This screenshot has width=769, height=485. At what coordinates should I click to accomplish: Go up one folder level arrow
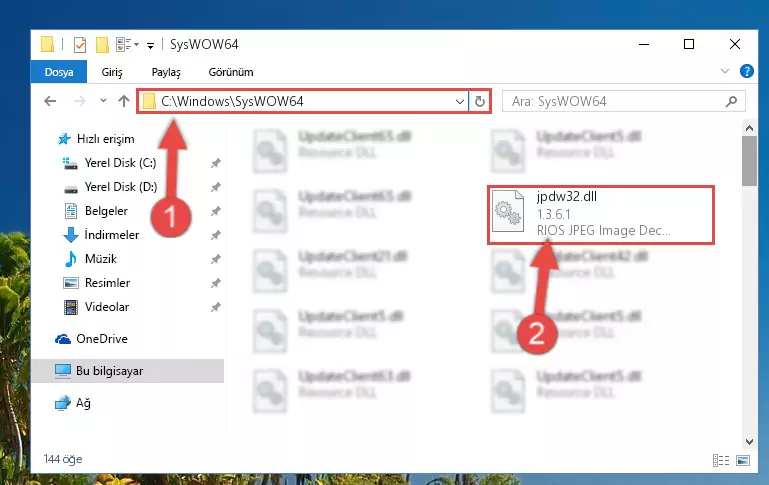[124, 101]
